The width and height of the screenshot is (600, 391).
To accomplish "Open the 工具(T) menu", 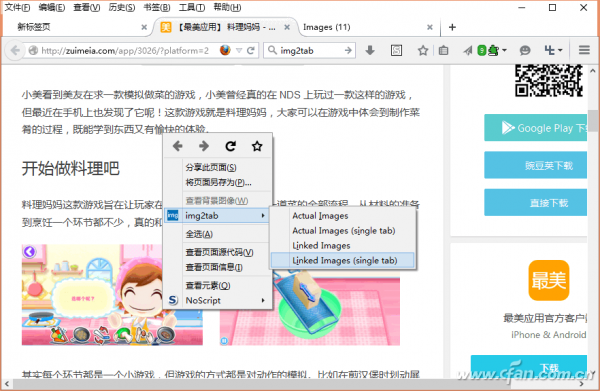I will [191, 7].
